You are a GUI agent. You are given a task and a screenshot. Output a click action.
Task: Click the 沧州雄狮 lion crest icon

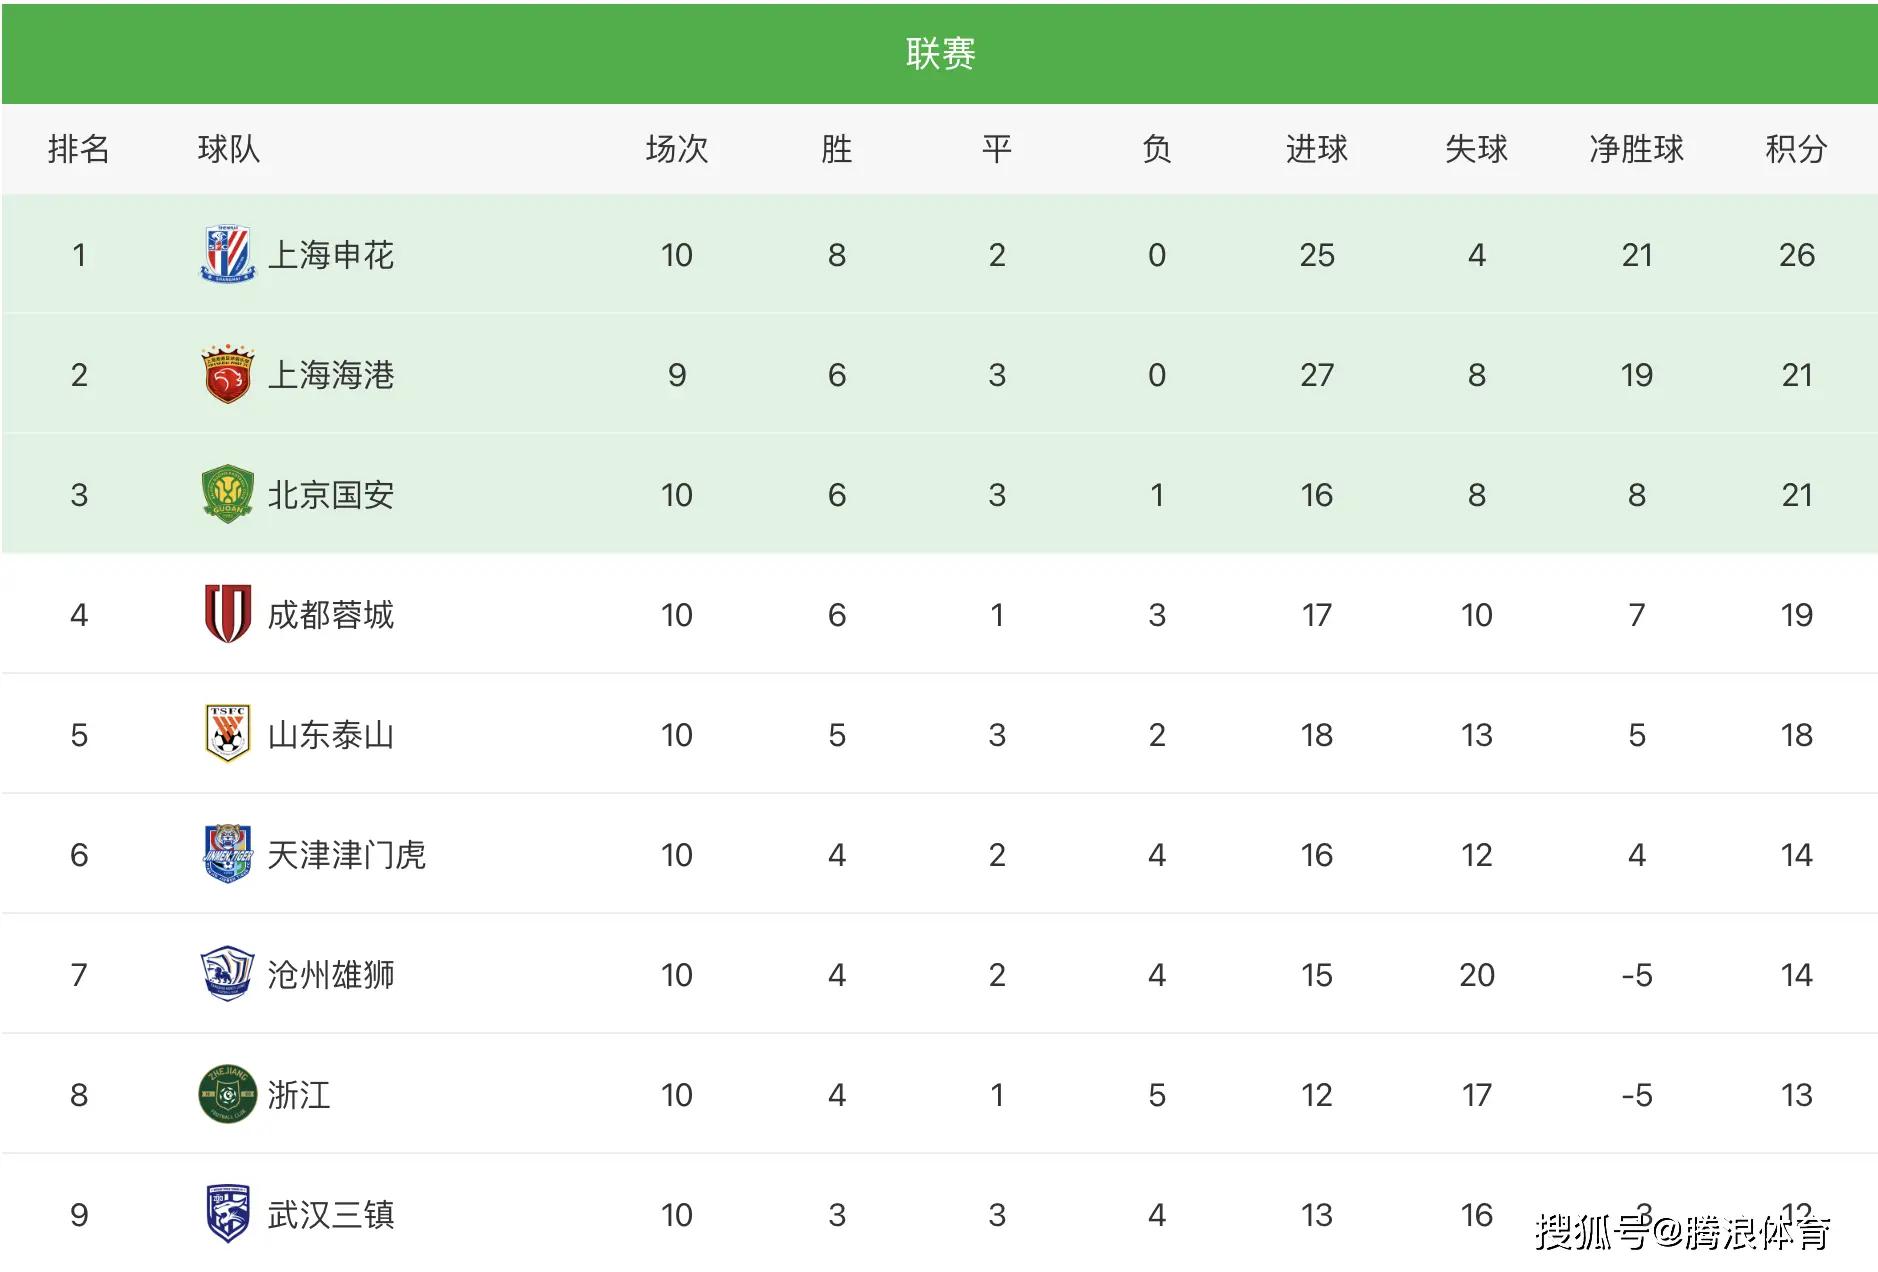227,974
